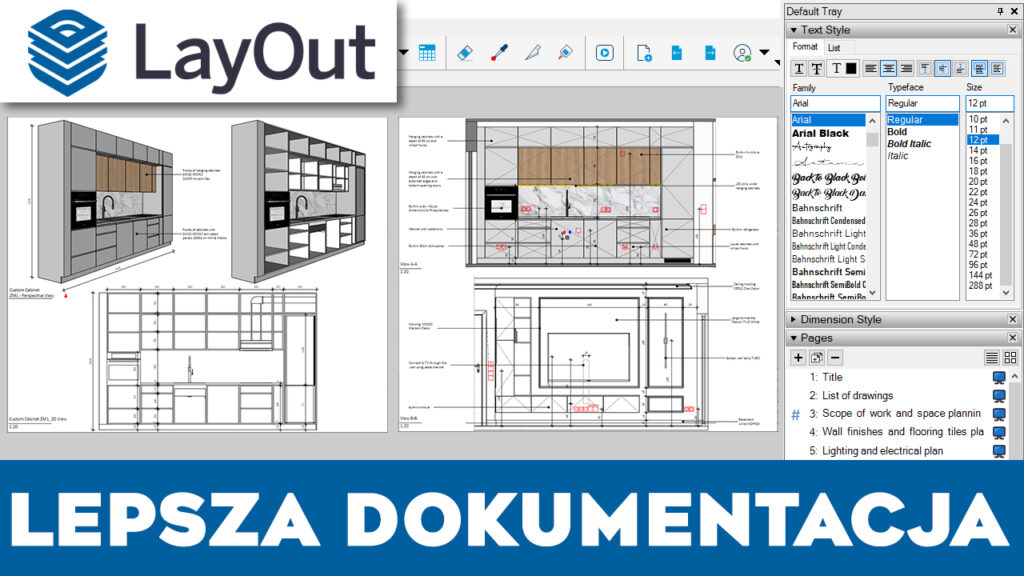The height and width of the screenshot is (576, 1024).
Task: Choose the Join glue tool
Action: point(565,53)
